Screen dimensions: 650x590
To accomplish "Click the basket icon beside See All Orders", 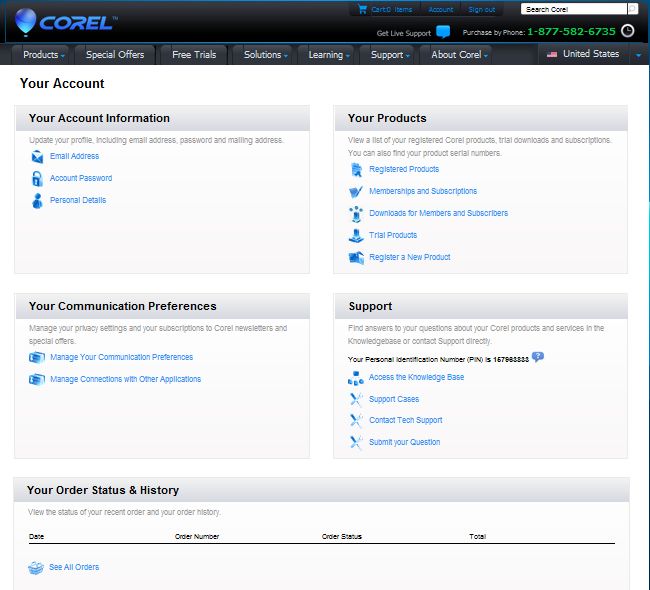I will coord(36,568).
